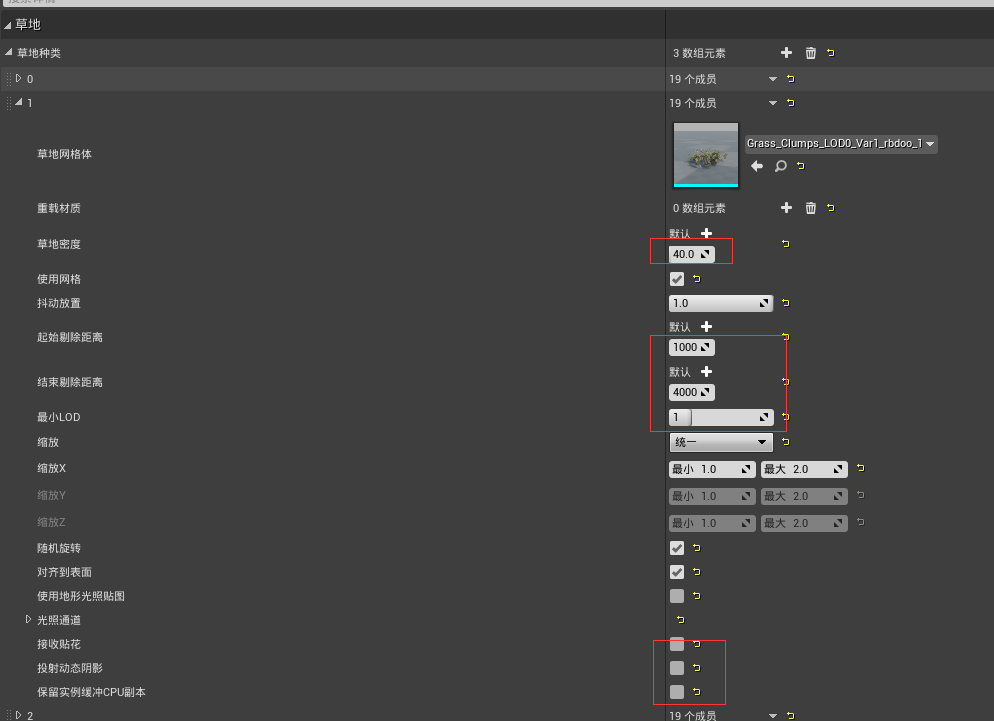The width and height of the screenshot is (994, 721).
Task: Browse to grass mesh with magnifier icon
Action: click(x=780, y=166)
